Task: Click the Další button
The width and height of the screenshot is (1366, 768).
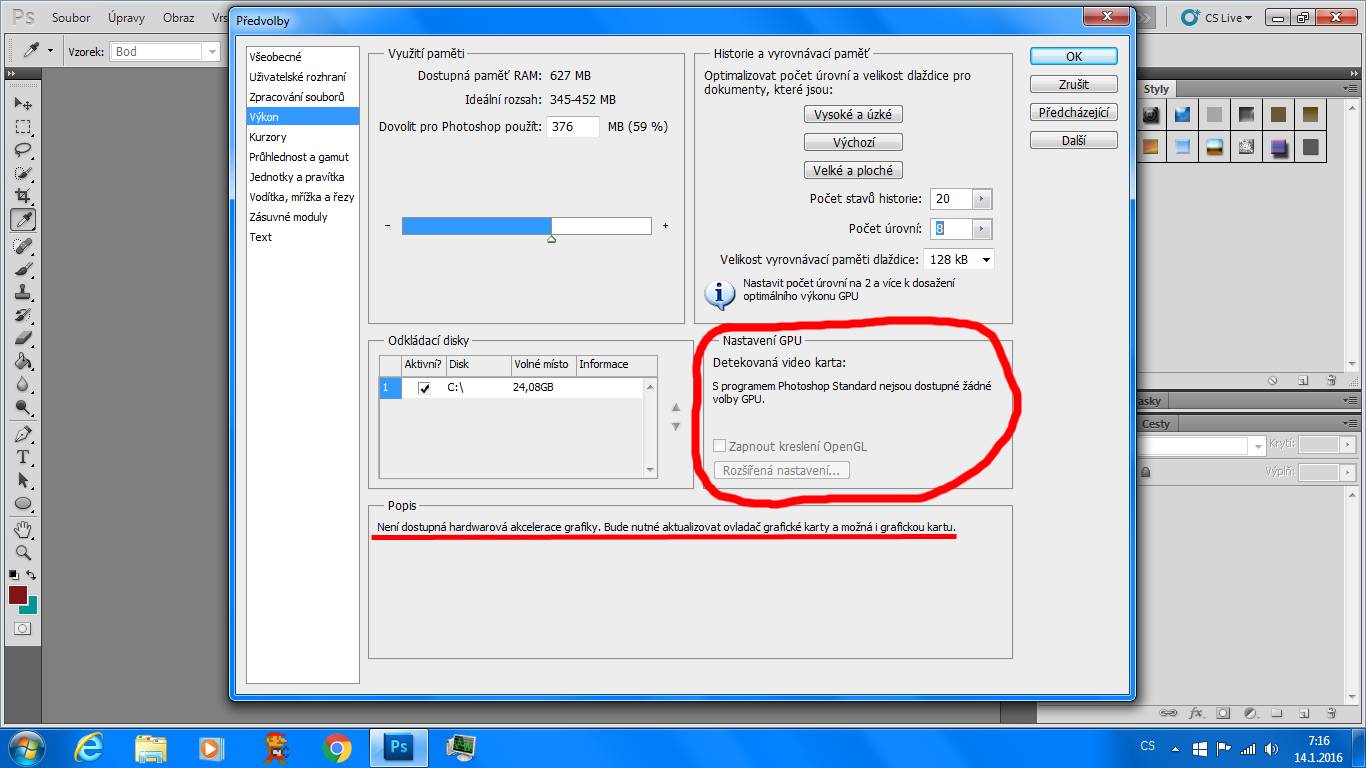Action: pyautogui.click(x=1074, y=141)
